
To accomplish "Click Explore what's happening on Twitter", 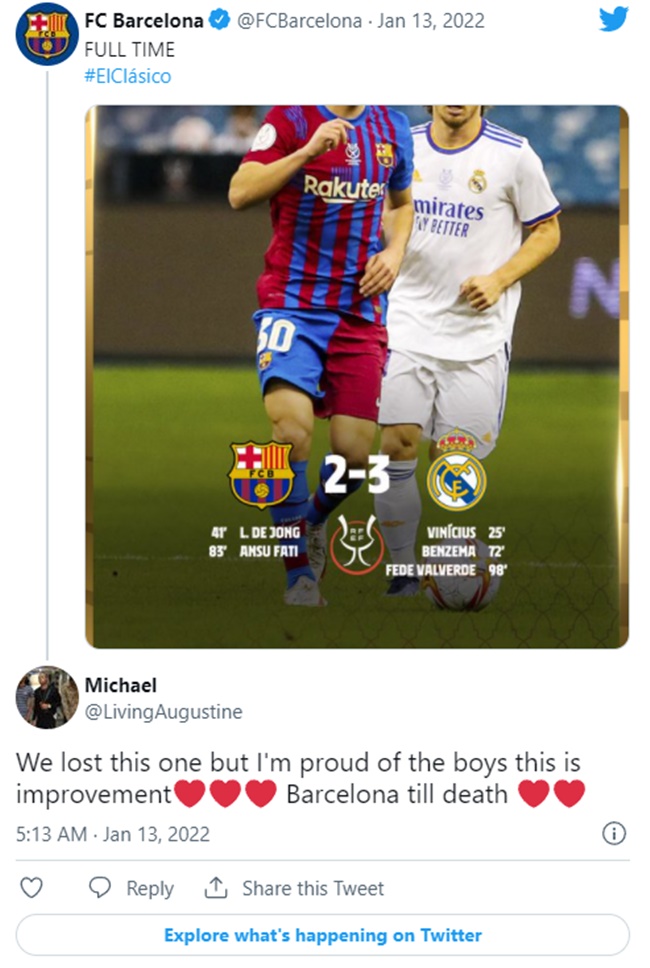I will tap(325, 936).
